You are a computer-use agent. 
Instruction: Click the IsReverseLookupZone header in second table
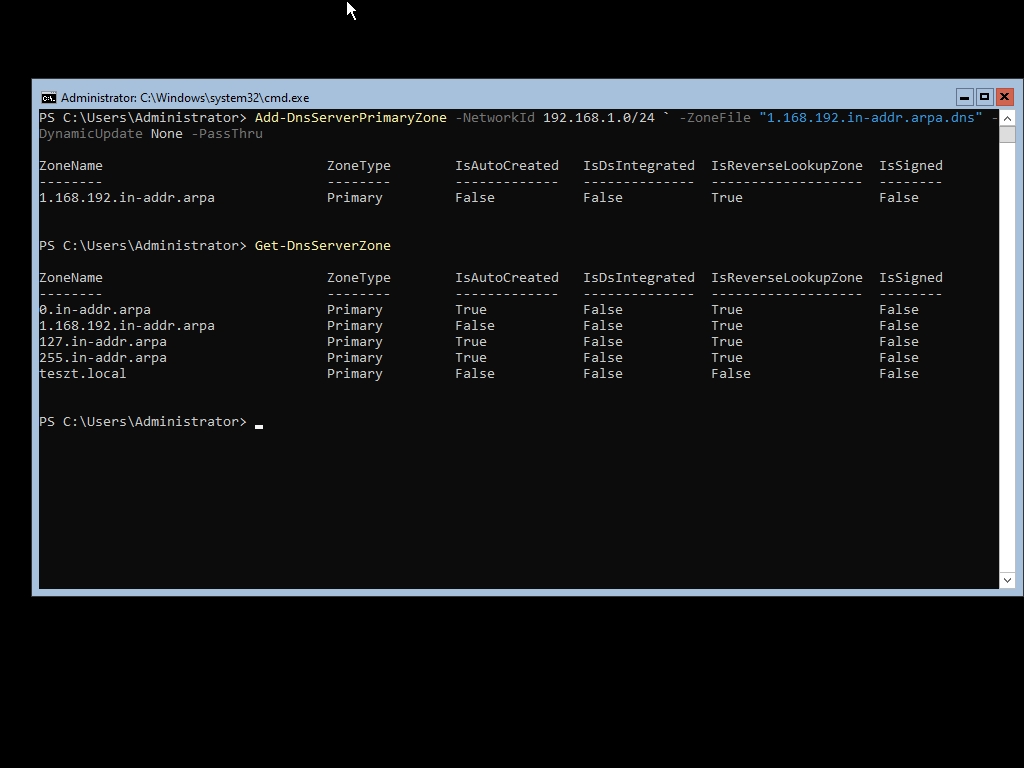pyautogui.click(x=786, y=278)
